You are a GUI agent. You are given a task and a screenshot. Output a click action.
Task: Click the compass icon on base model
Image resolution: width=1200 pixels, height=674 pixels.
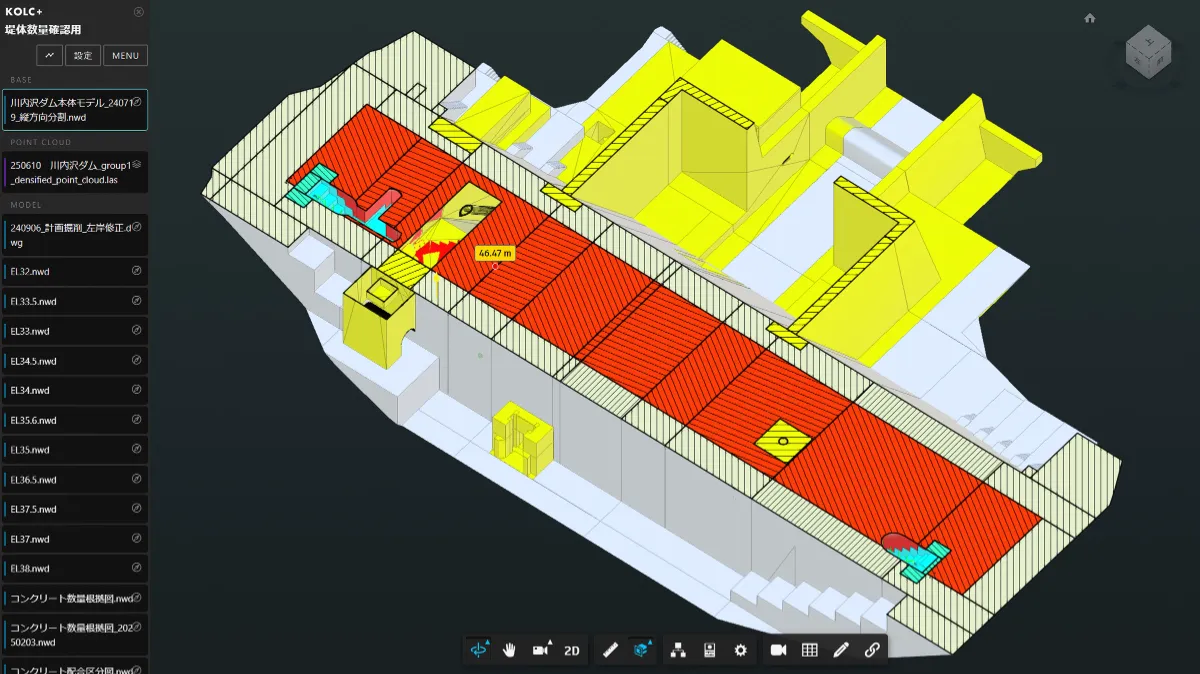point(137,102)
